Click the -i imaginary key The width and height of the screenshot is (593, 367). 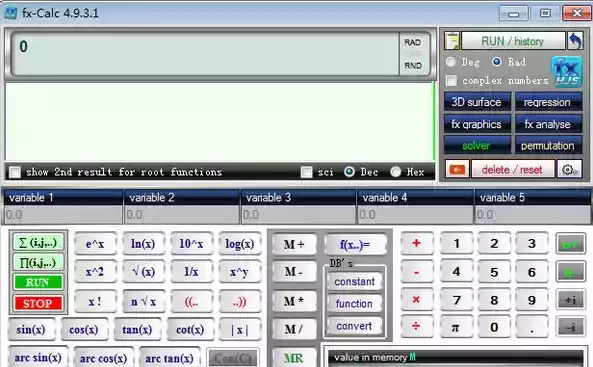point(570,327)
